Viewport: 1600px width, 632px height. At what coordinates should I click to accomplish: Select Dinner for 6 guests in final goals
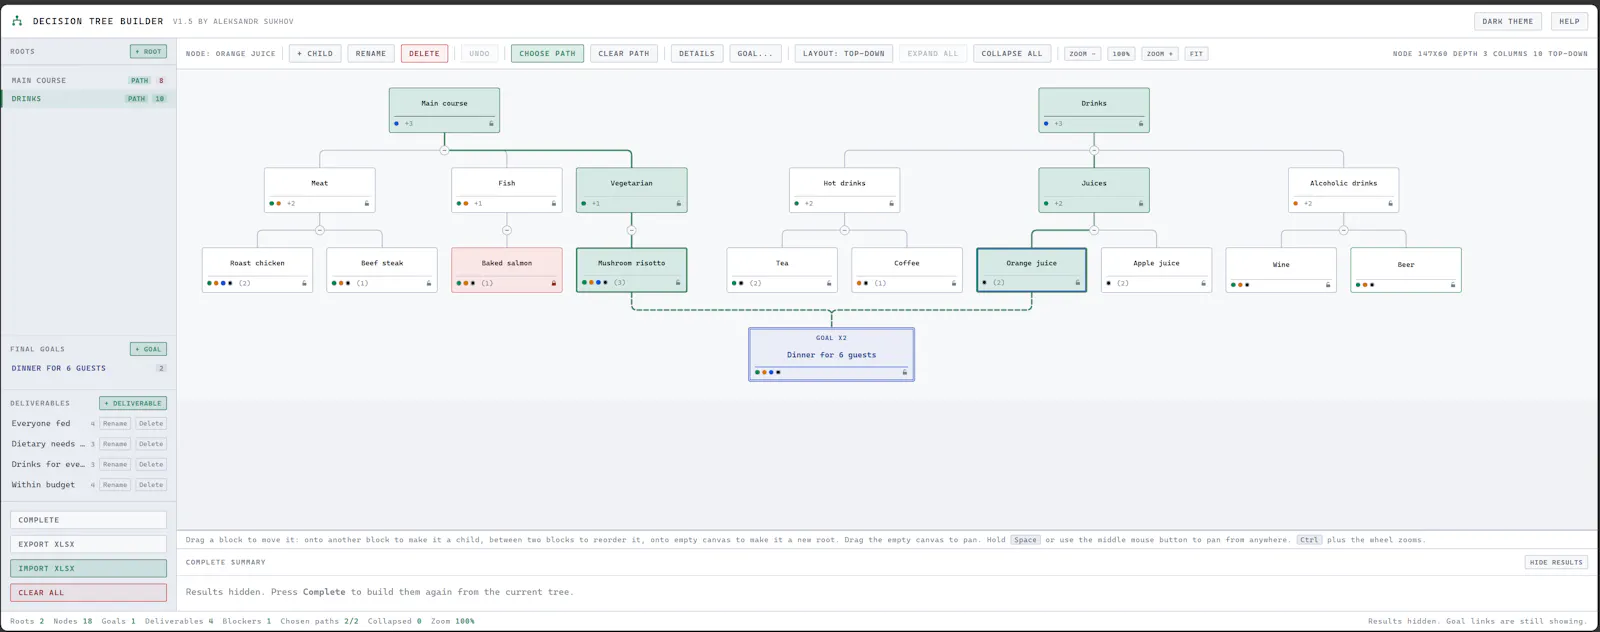88,368
